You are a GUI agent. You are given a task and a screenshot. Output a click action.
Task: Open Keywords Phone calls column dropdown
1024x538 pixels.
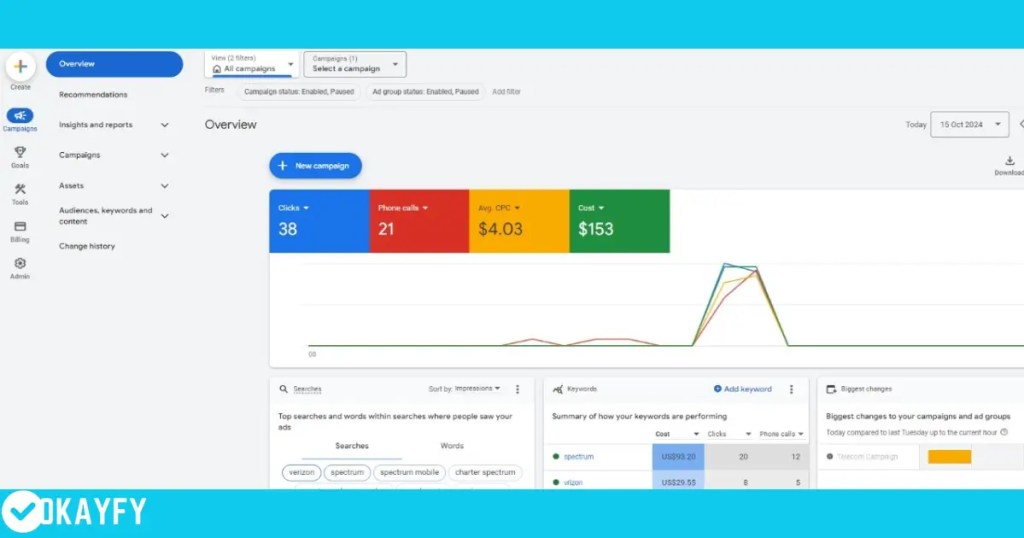pos(801,434)
